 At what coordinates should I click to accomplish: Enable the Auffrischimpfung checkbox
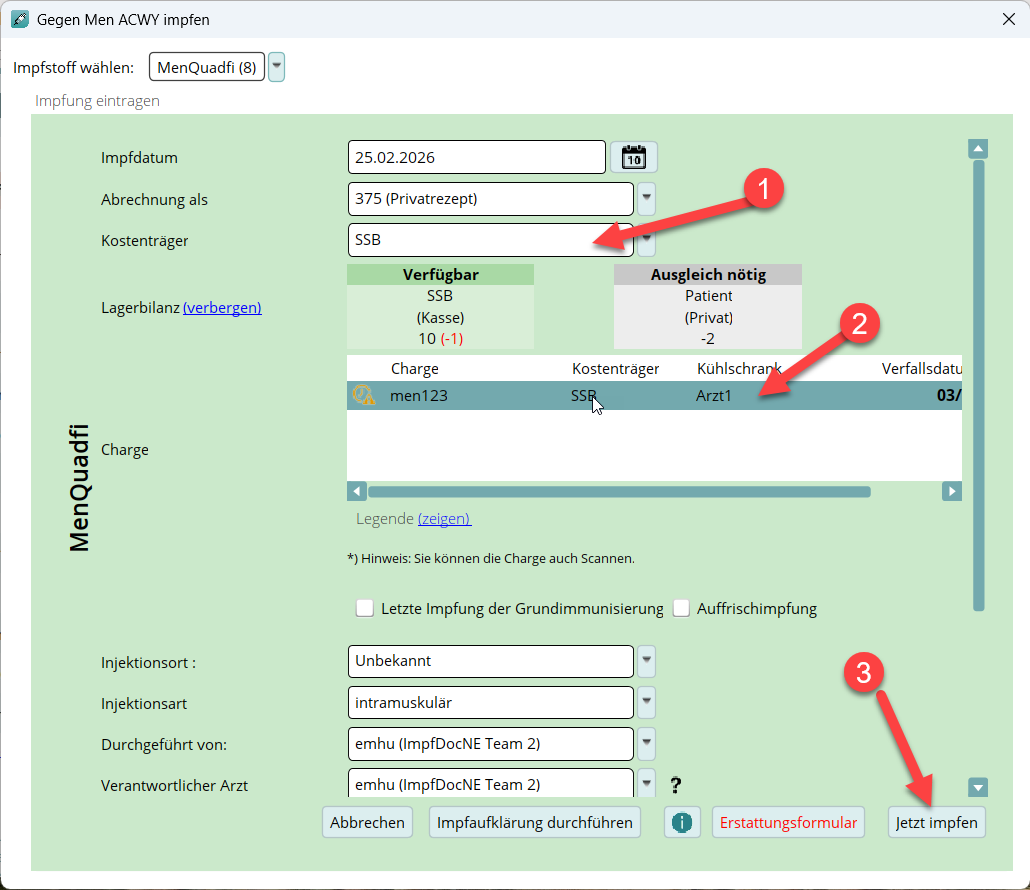682,608
